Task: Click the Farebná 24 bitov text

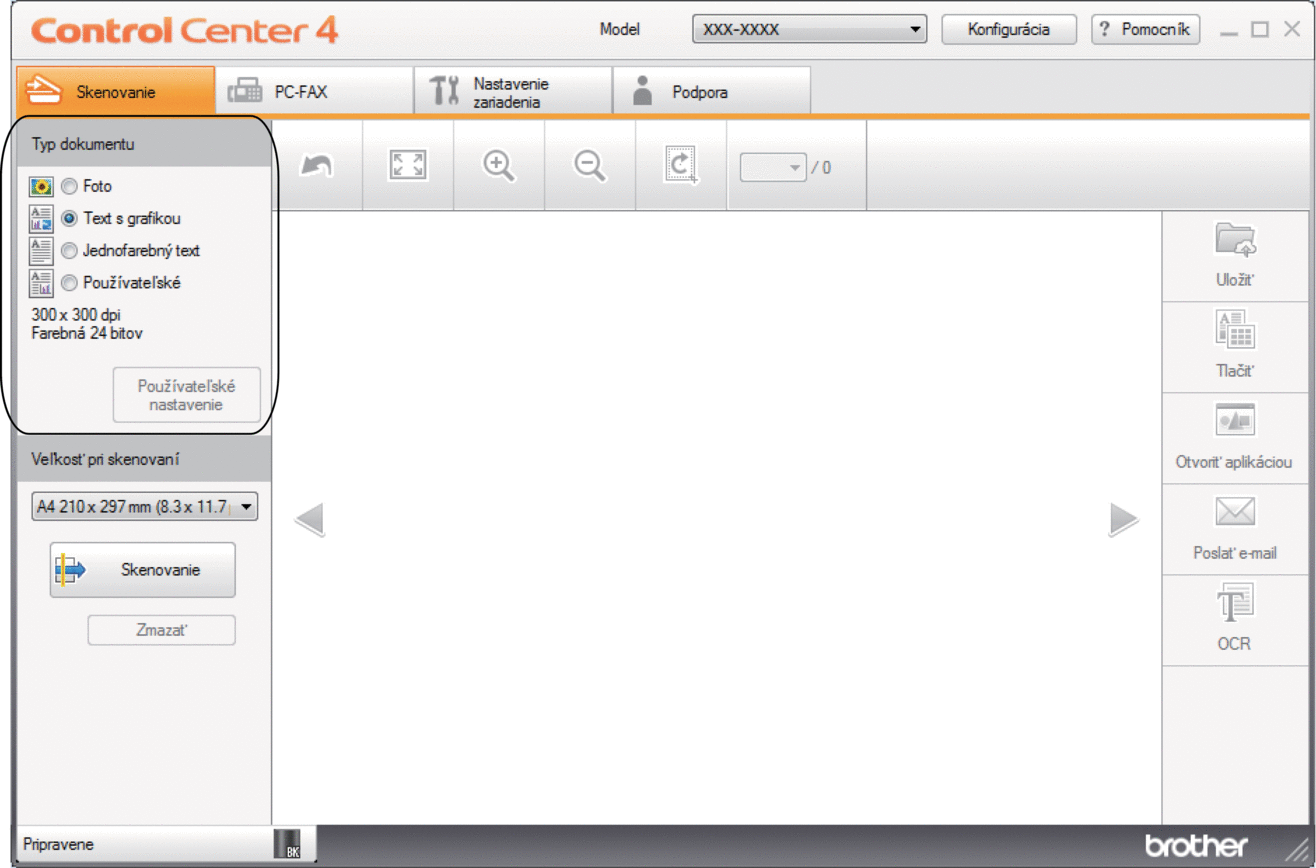Action: point(86,333)
